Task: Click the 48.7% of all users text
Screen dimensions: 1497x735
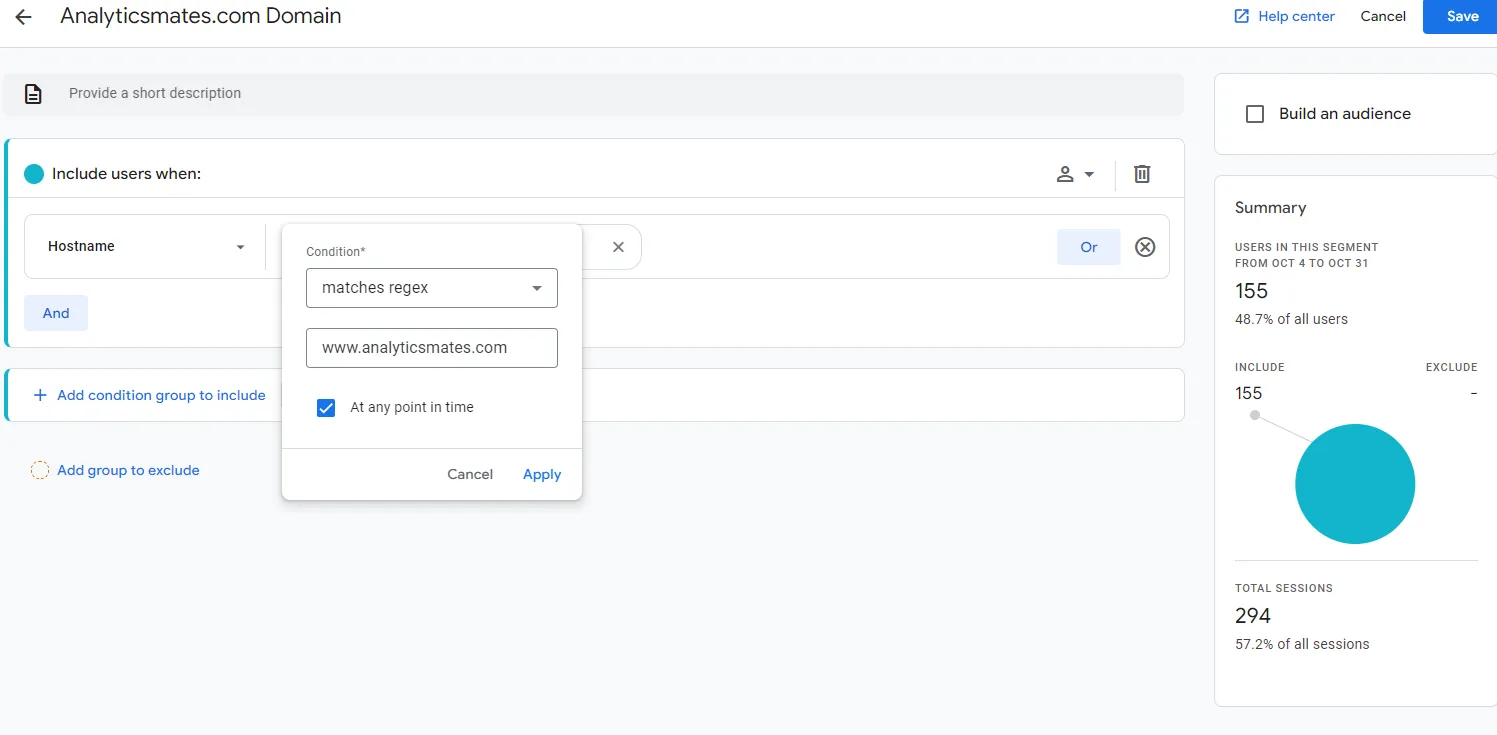Action: [x=1291, y=319]
